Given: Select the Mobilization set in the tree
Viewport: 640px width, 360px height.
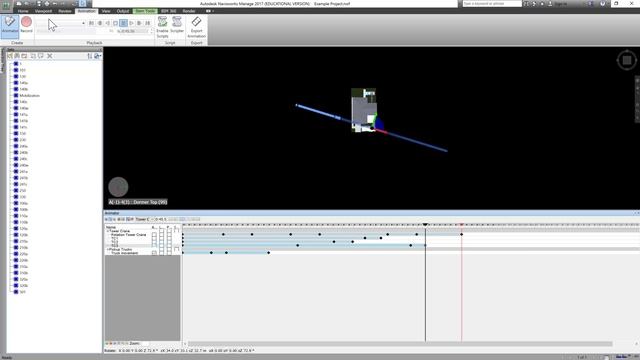Looking at the screenshot, I should pos(29,96).
